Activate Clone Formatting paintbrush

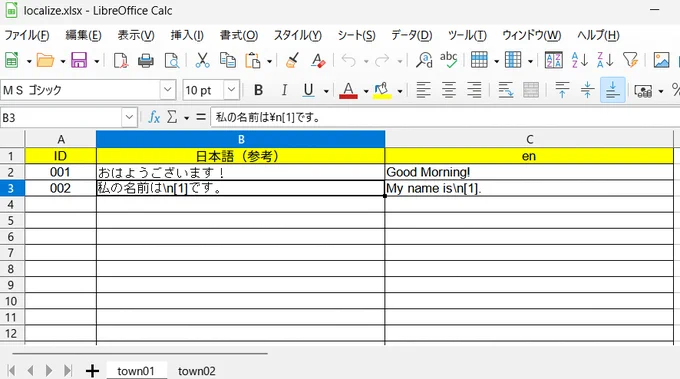click(x=293, y=60)
